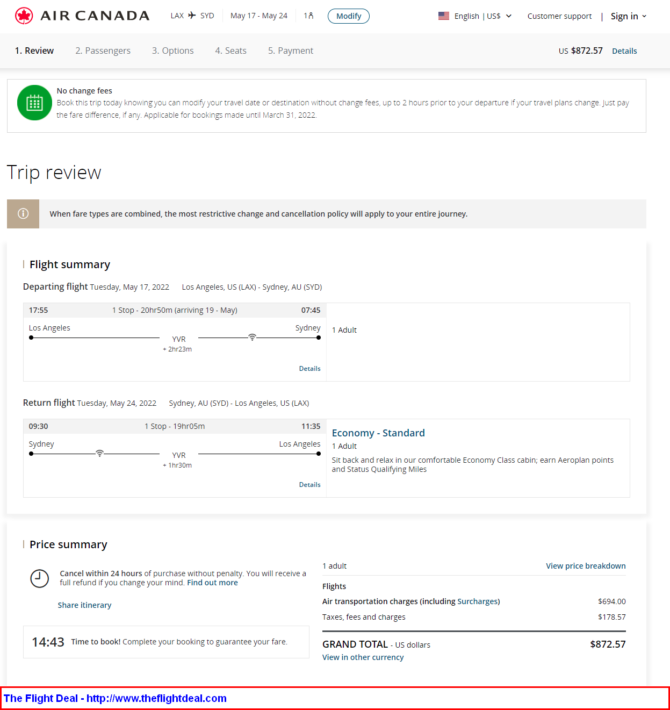The image size is (670, 710).
Task: Click the Air Canada maple leaf logo
Action: click(24, 16)
